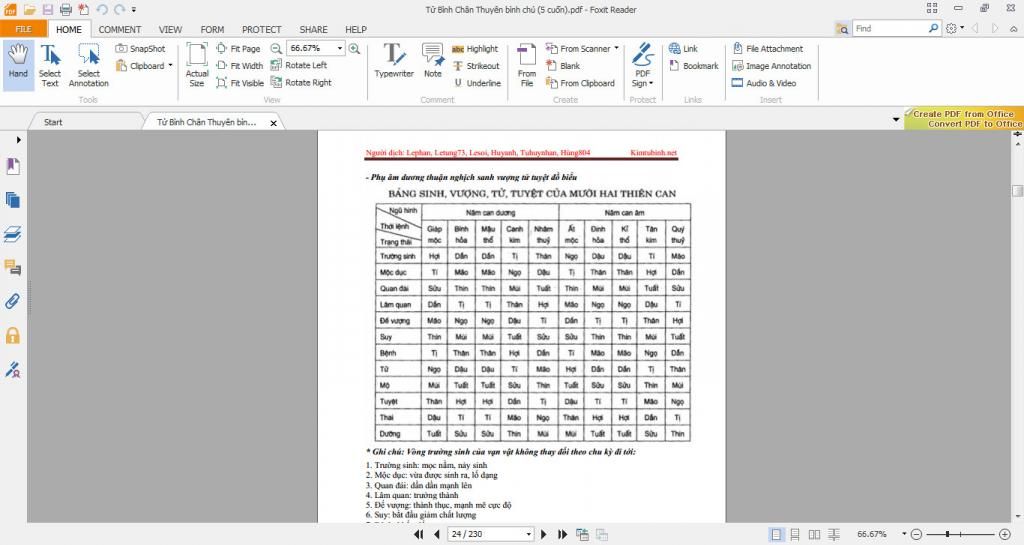
Task: Open the status bar zoom dropdown arrow
Action: coord(904,534)
